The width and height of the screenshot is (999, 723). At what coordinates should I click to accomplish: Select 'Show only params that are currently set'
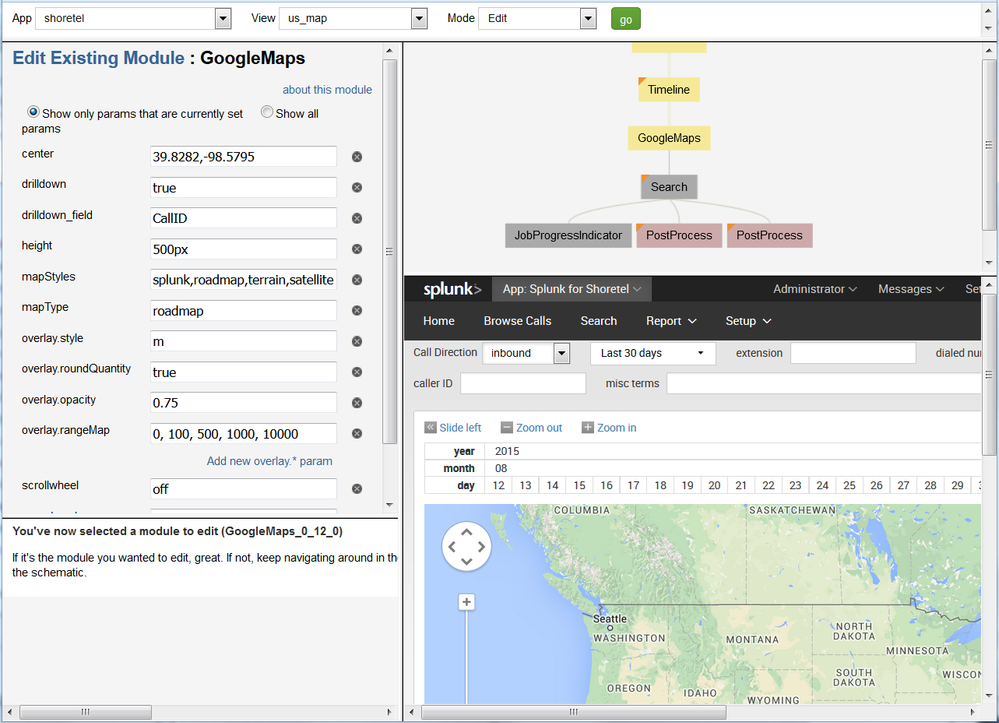(33, 112)
